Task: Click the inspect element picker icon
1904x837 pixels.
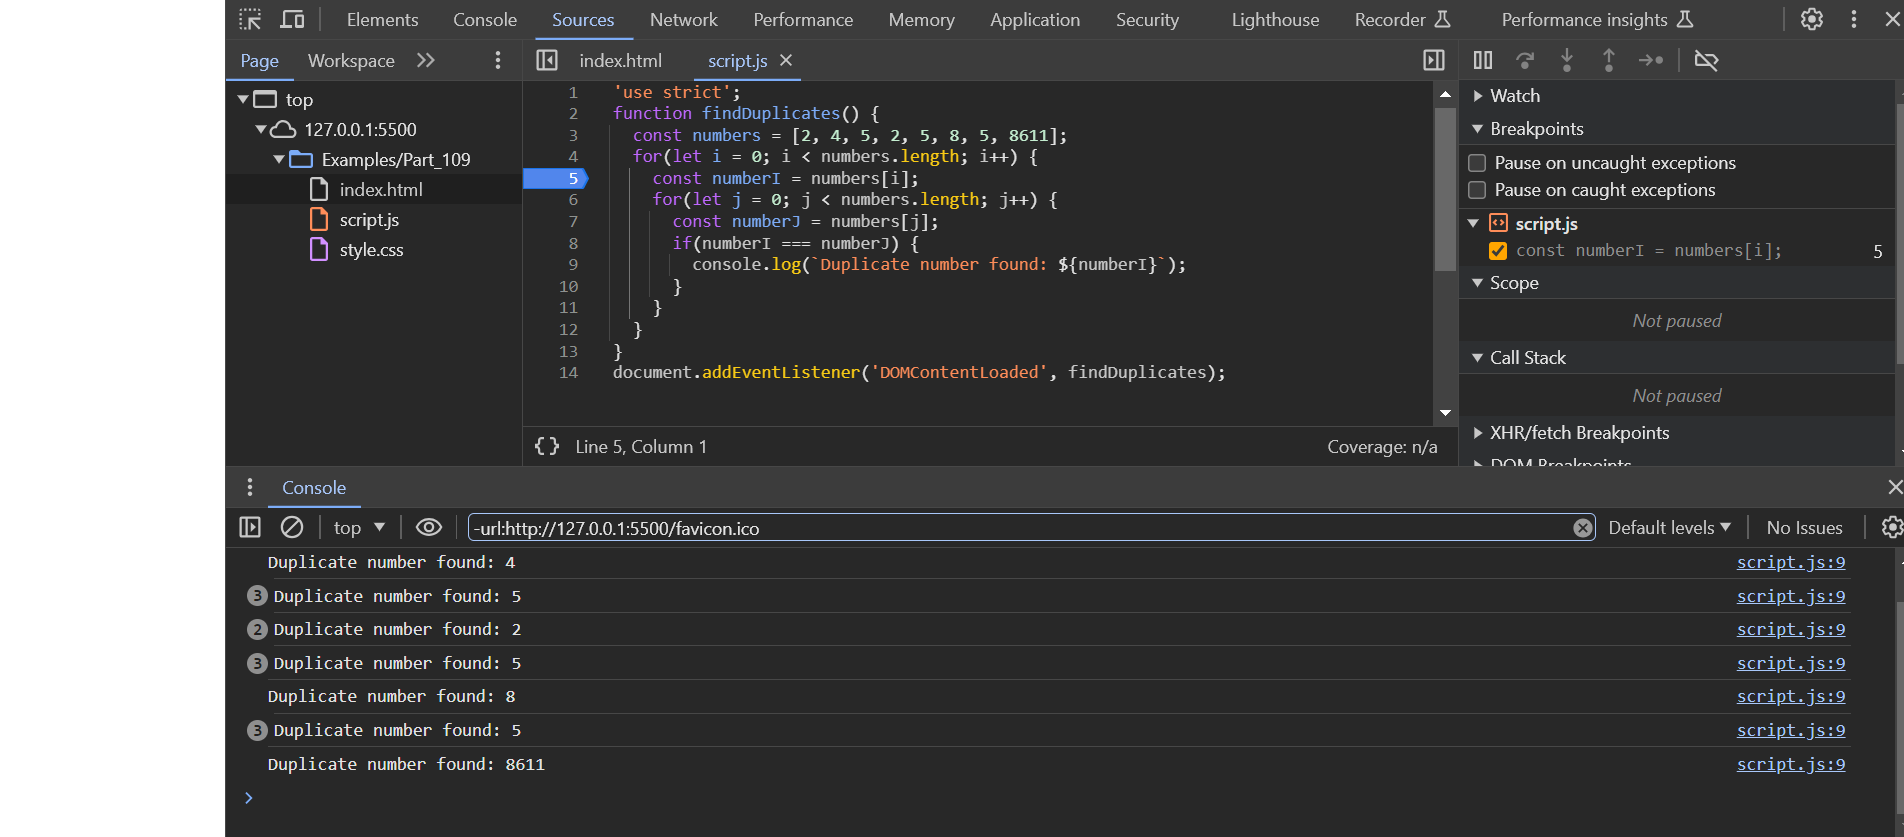Action: click(x=250, y=19)
